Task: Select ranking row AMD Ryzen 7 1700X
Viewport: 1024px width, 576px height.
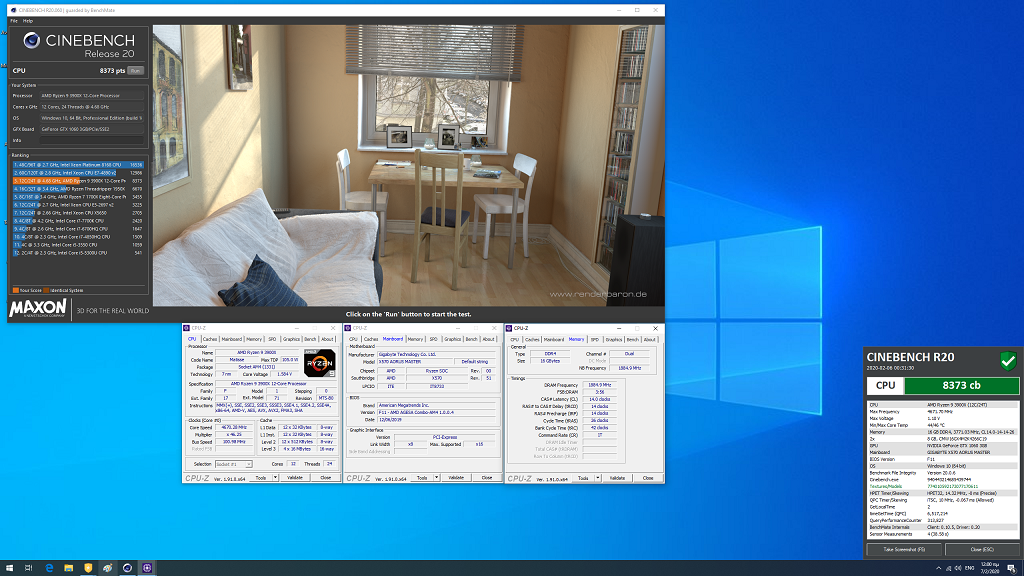Action: coord(78,197)
